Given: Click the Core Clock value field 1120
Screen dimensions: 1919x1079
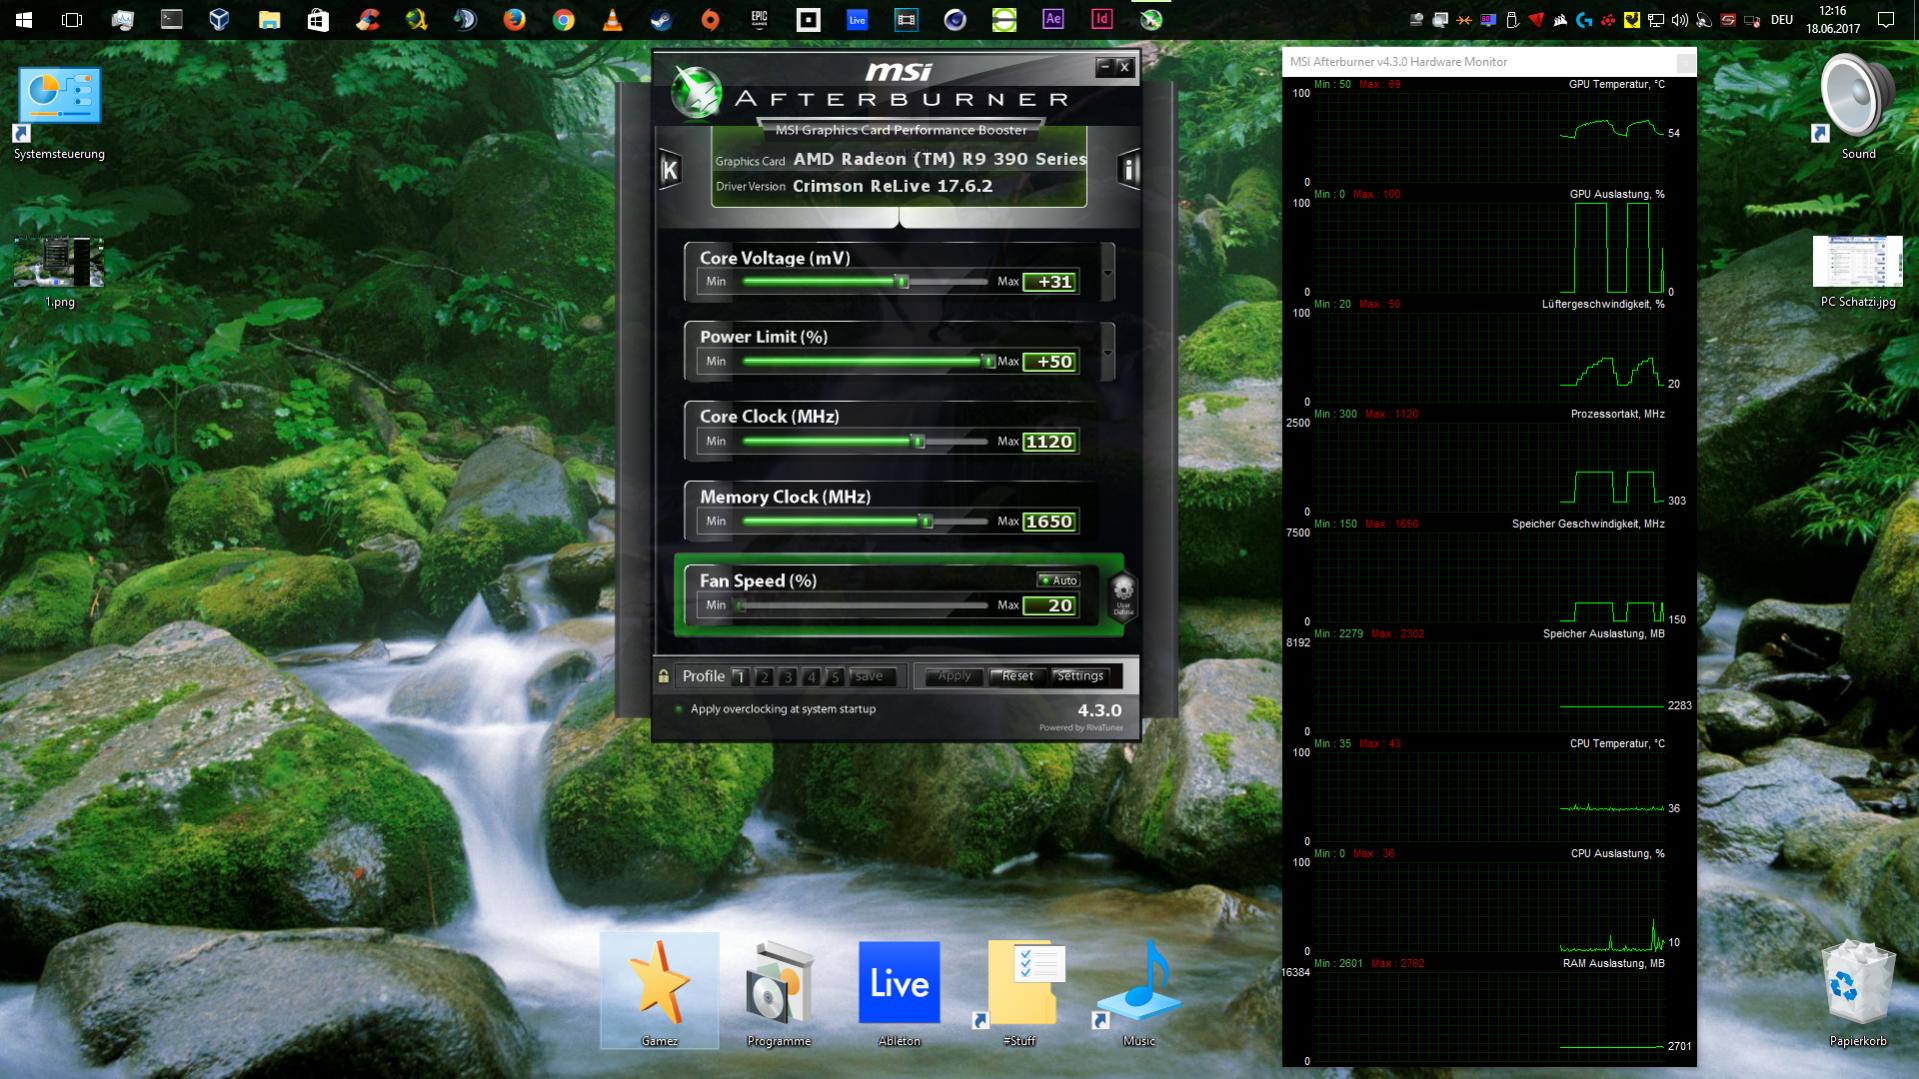Looking at the screenshot, I should pyautogui.click(x=1050, y=442).
